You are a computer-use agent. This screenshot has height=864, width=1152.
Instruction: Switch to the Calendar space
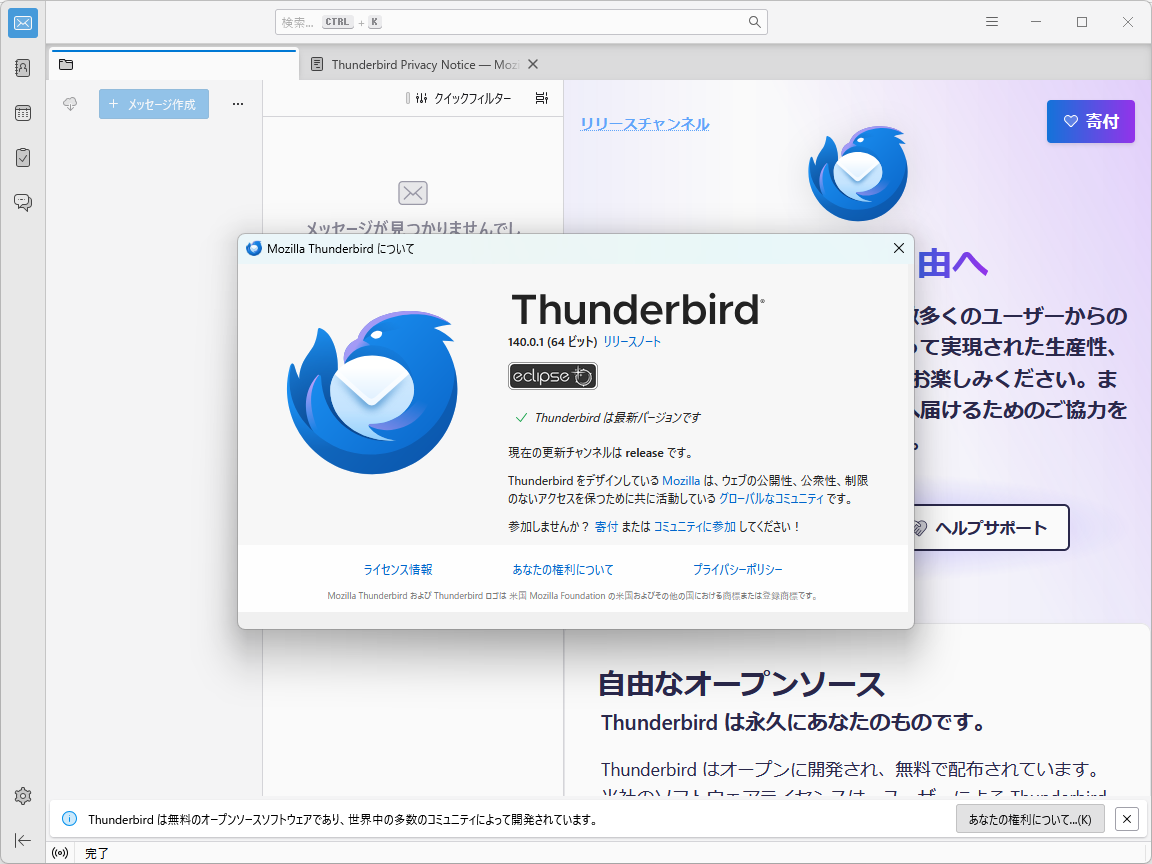point(22,113)
